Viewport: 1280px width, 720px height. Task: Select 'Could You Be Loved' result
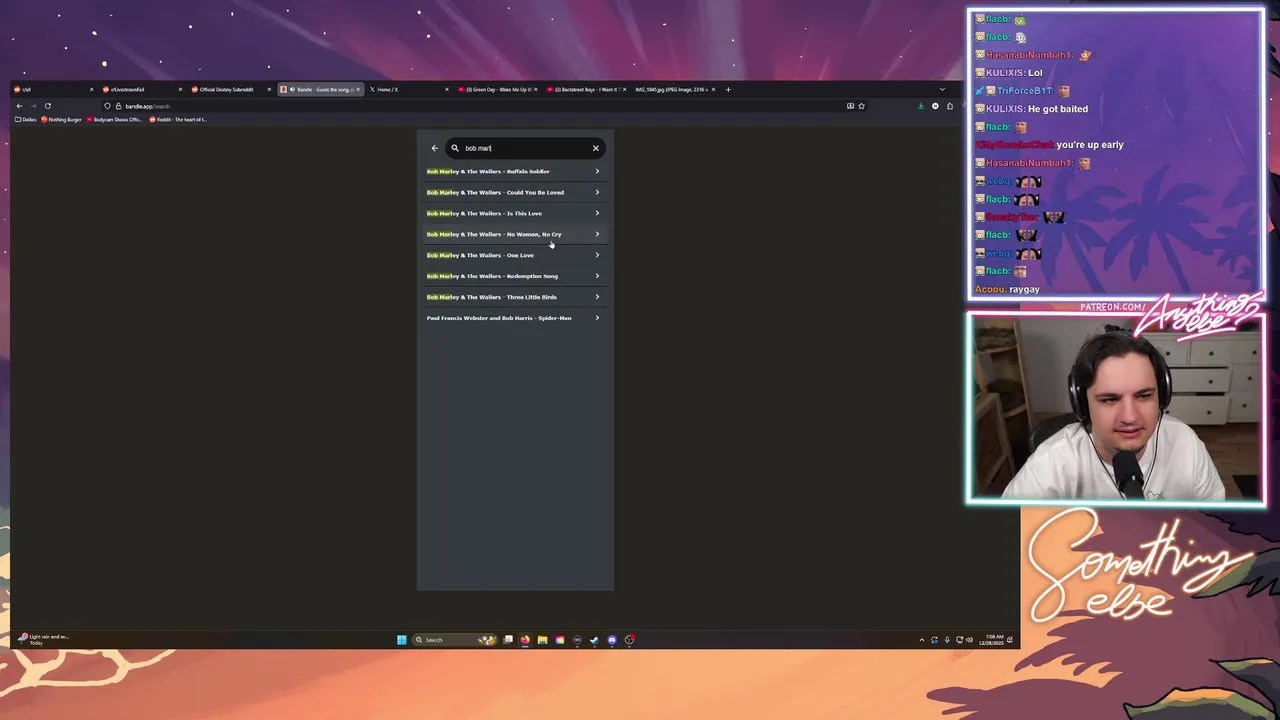pyautogui.click(x=513, y=192)
